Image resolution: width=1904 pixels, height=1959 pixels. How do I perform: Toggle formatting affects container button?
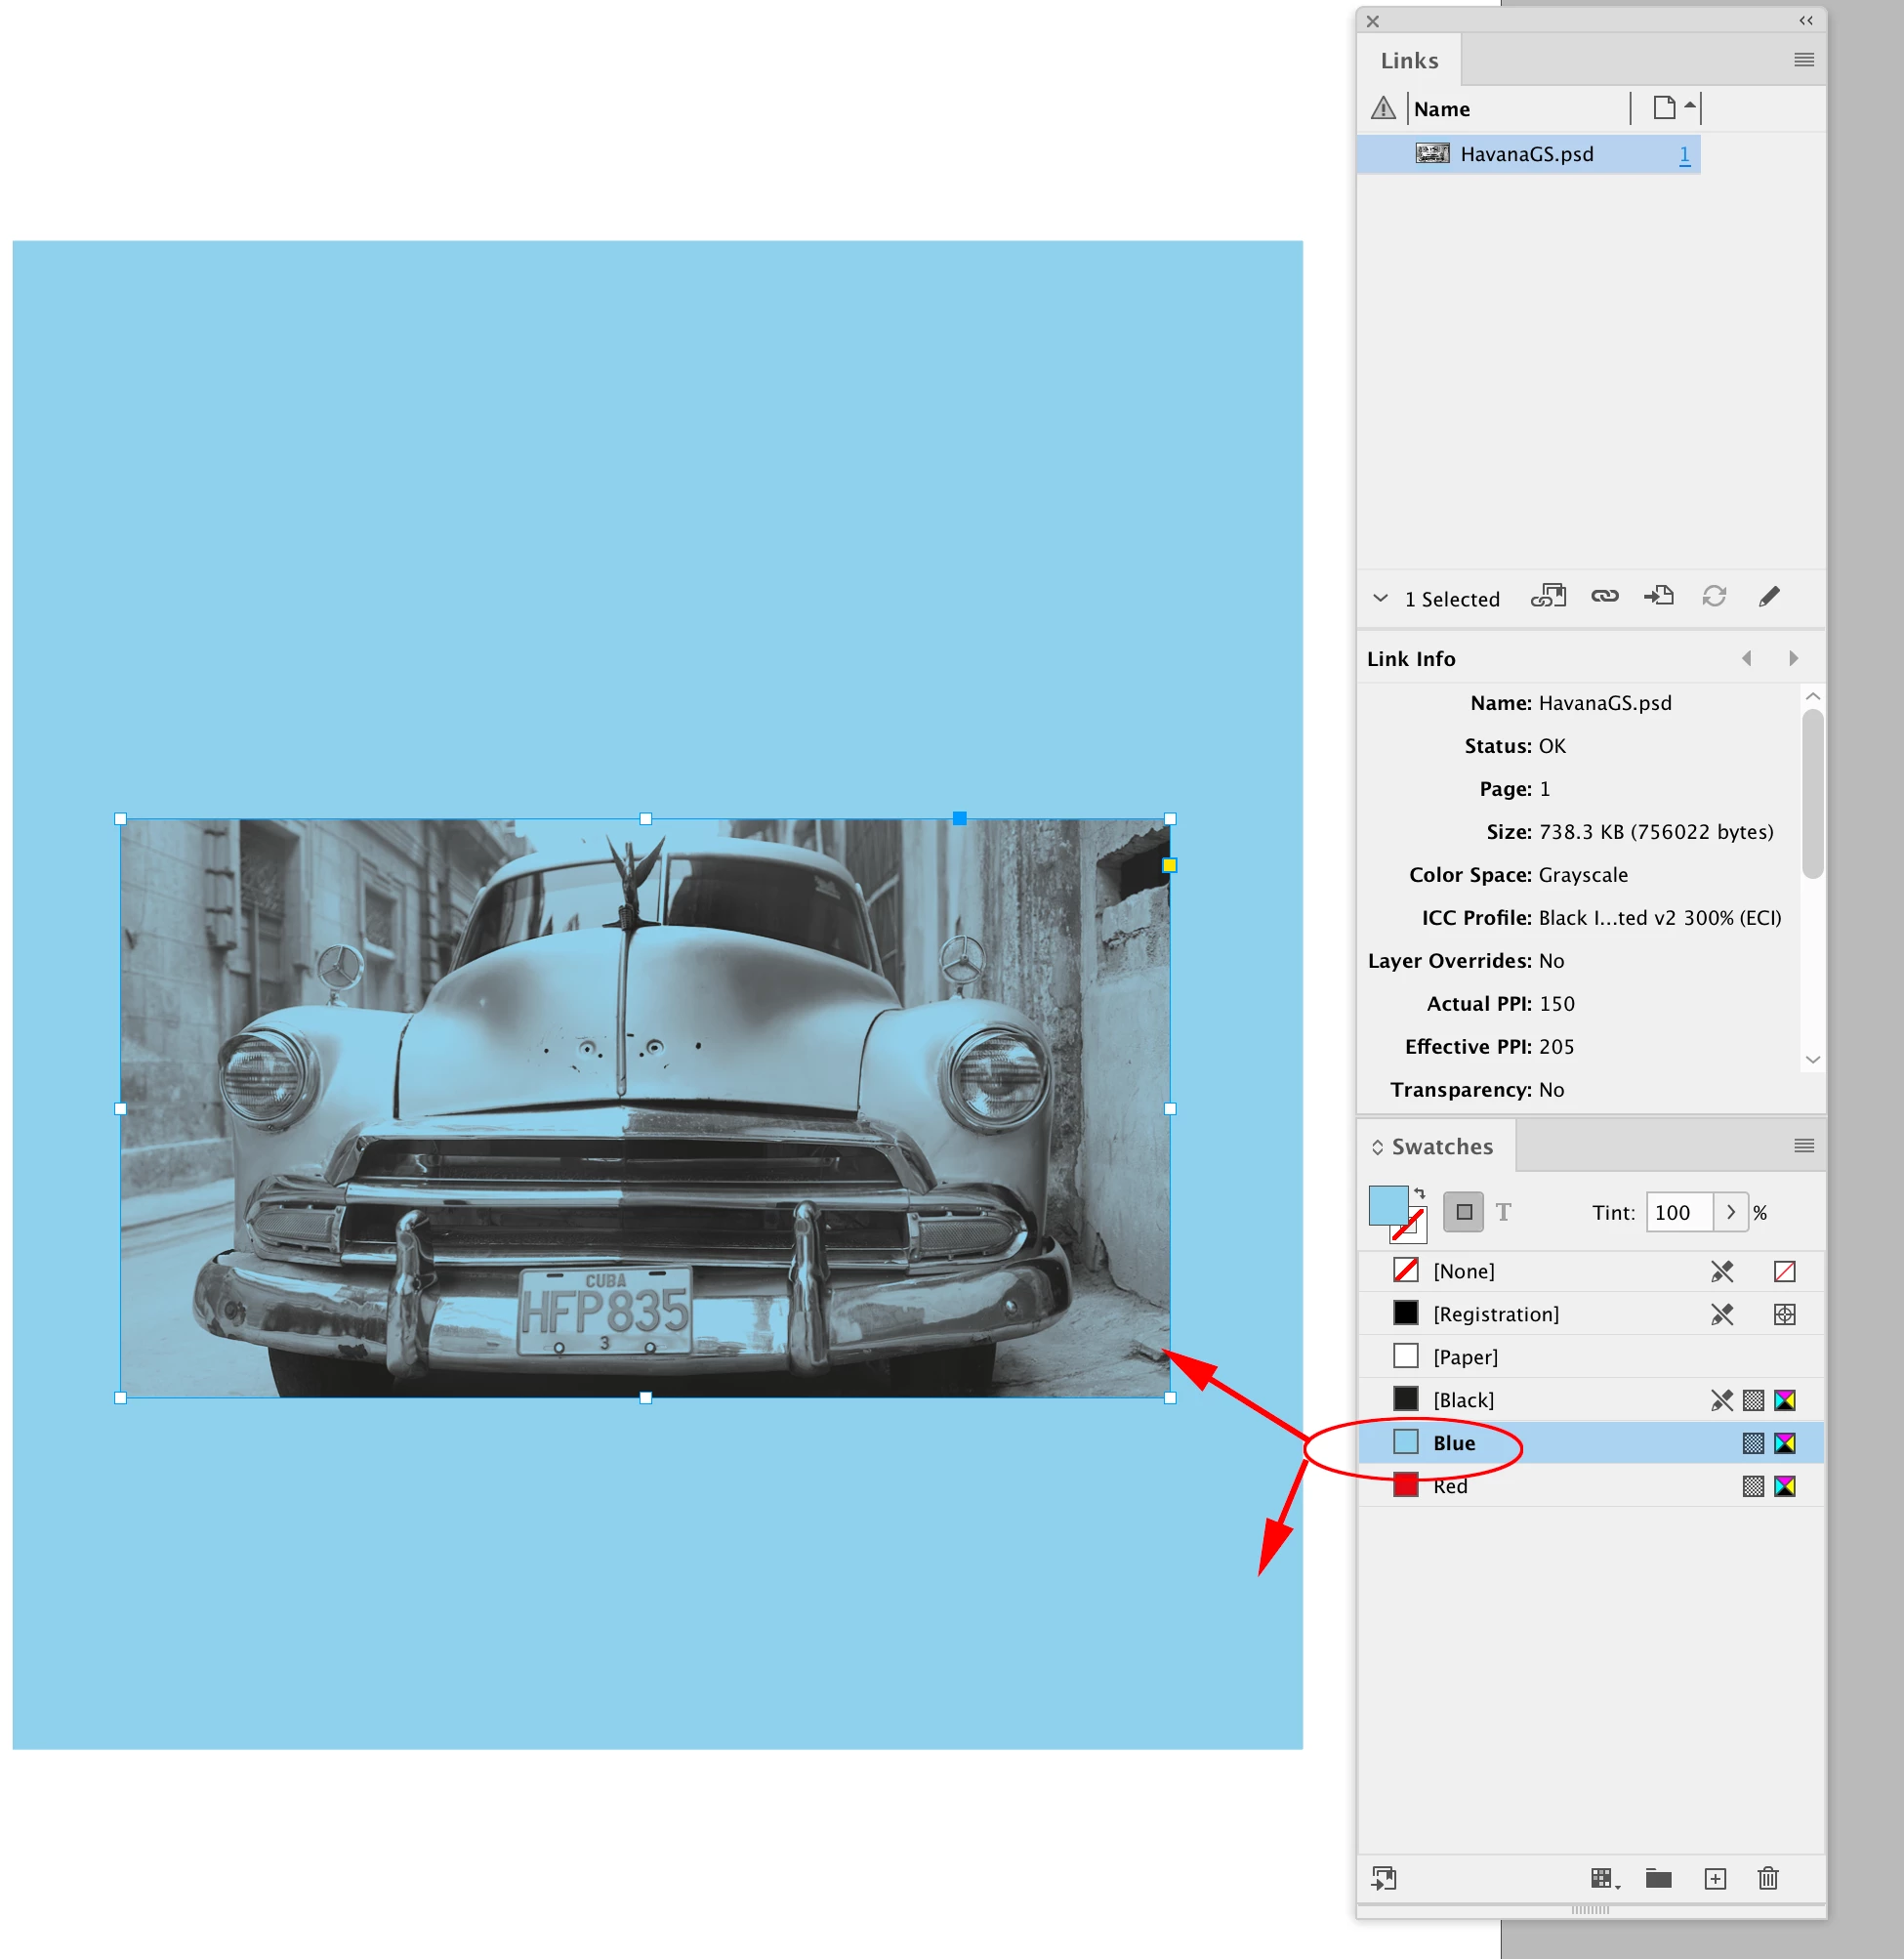pyautogui.click(x=1464, y=1212)
